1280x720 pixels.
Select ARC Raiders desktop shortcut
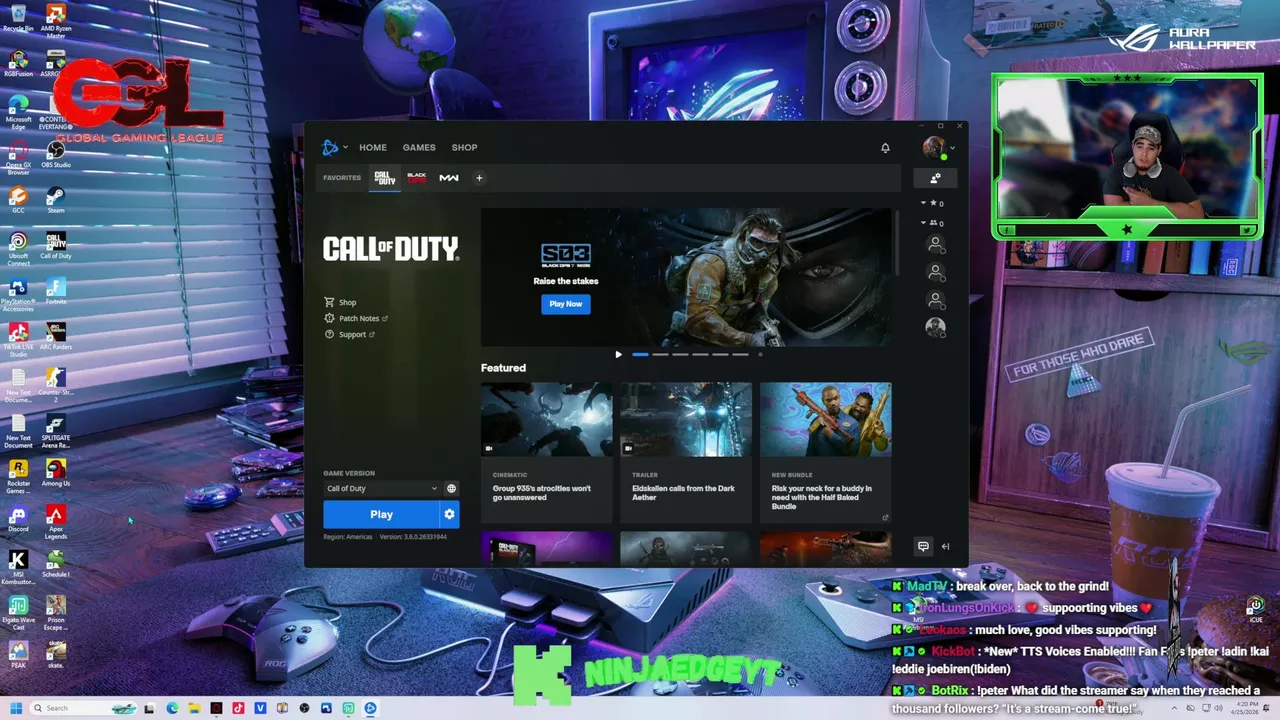(56, 337)
